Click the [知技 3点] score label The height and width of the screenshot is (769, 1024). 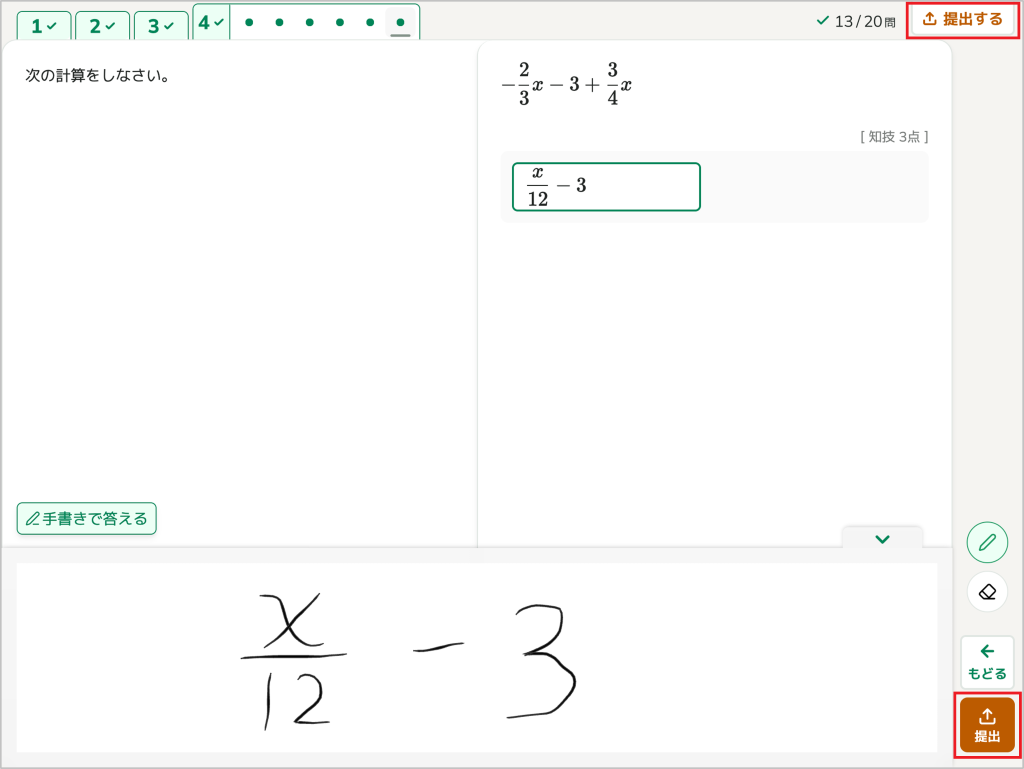pos(894,136)
